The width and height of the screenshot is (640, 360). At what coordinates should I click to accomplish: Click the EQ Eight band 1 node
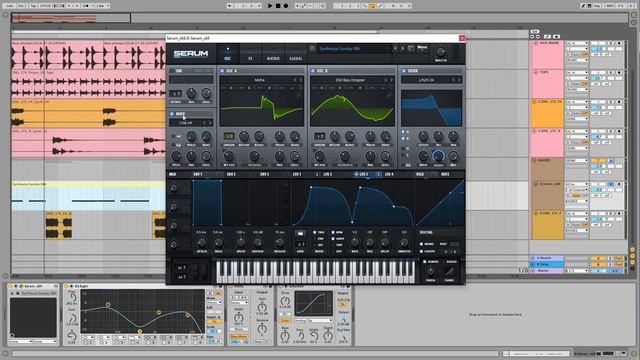coord(108,304)
